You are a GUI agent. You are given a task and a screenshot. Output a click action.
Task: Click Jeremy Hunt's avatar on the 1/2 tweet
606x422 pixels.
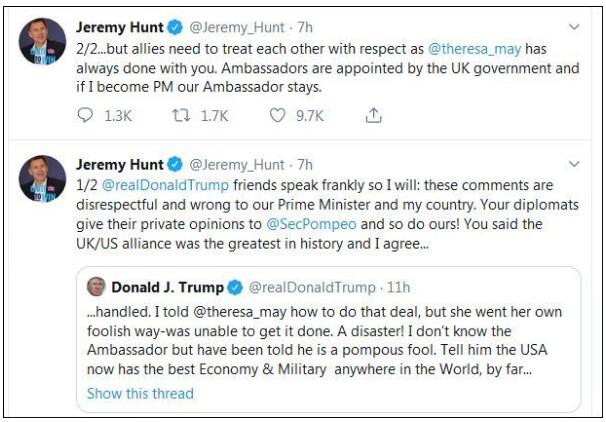click(43, 178)
